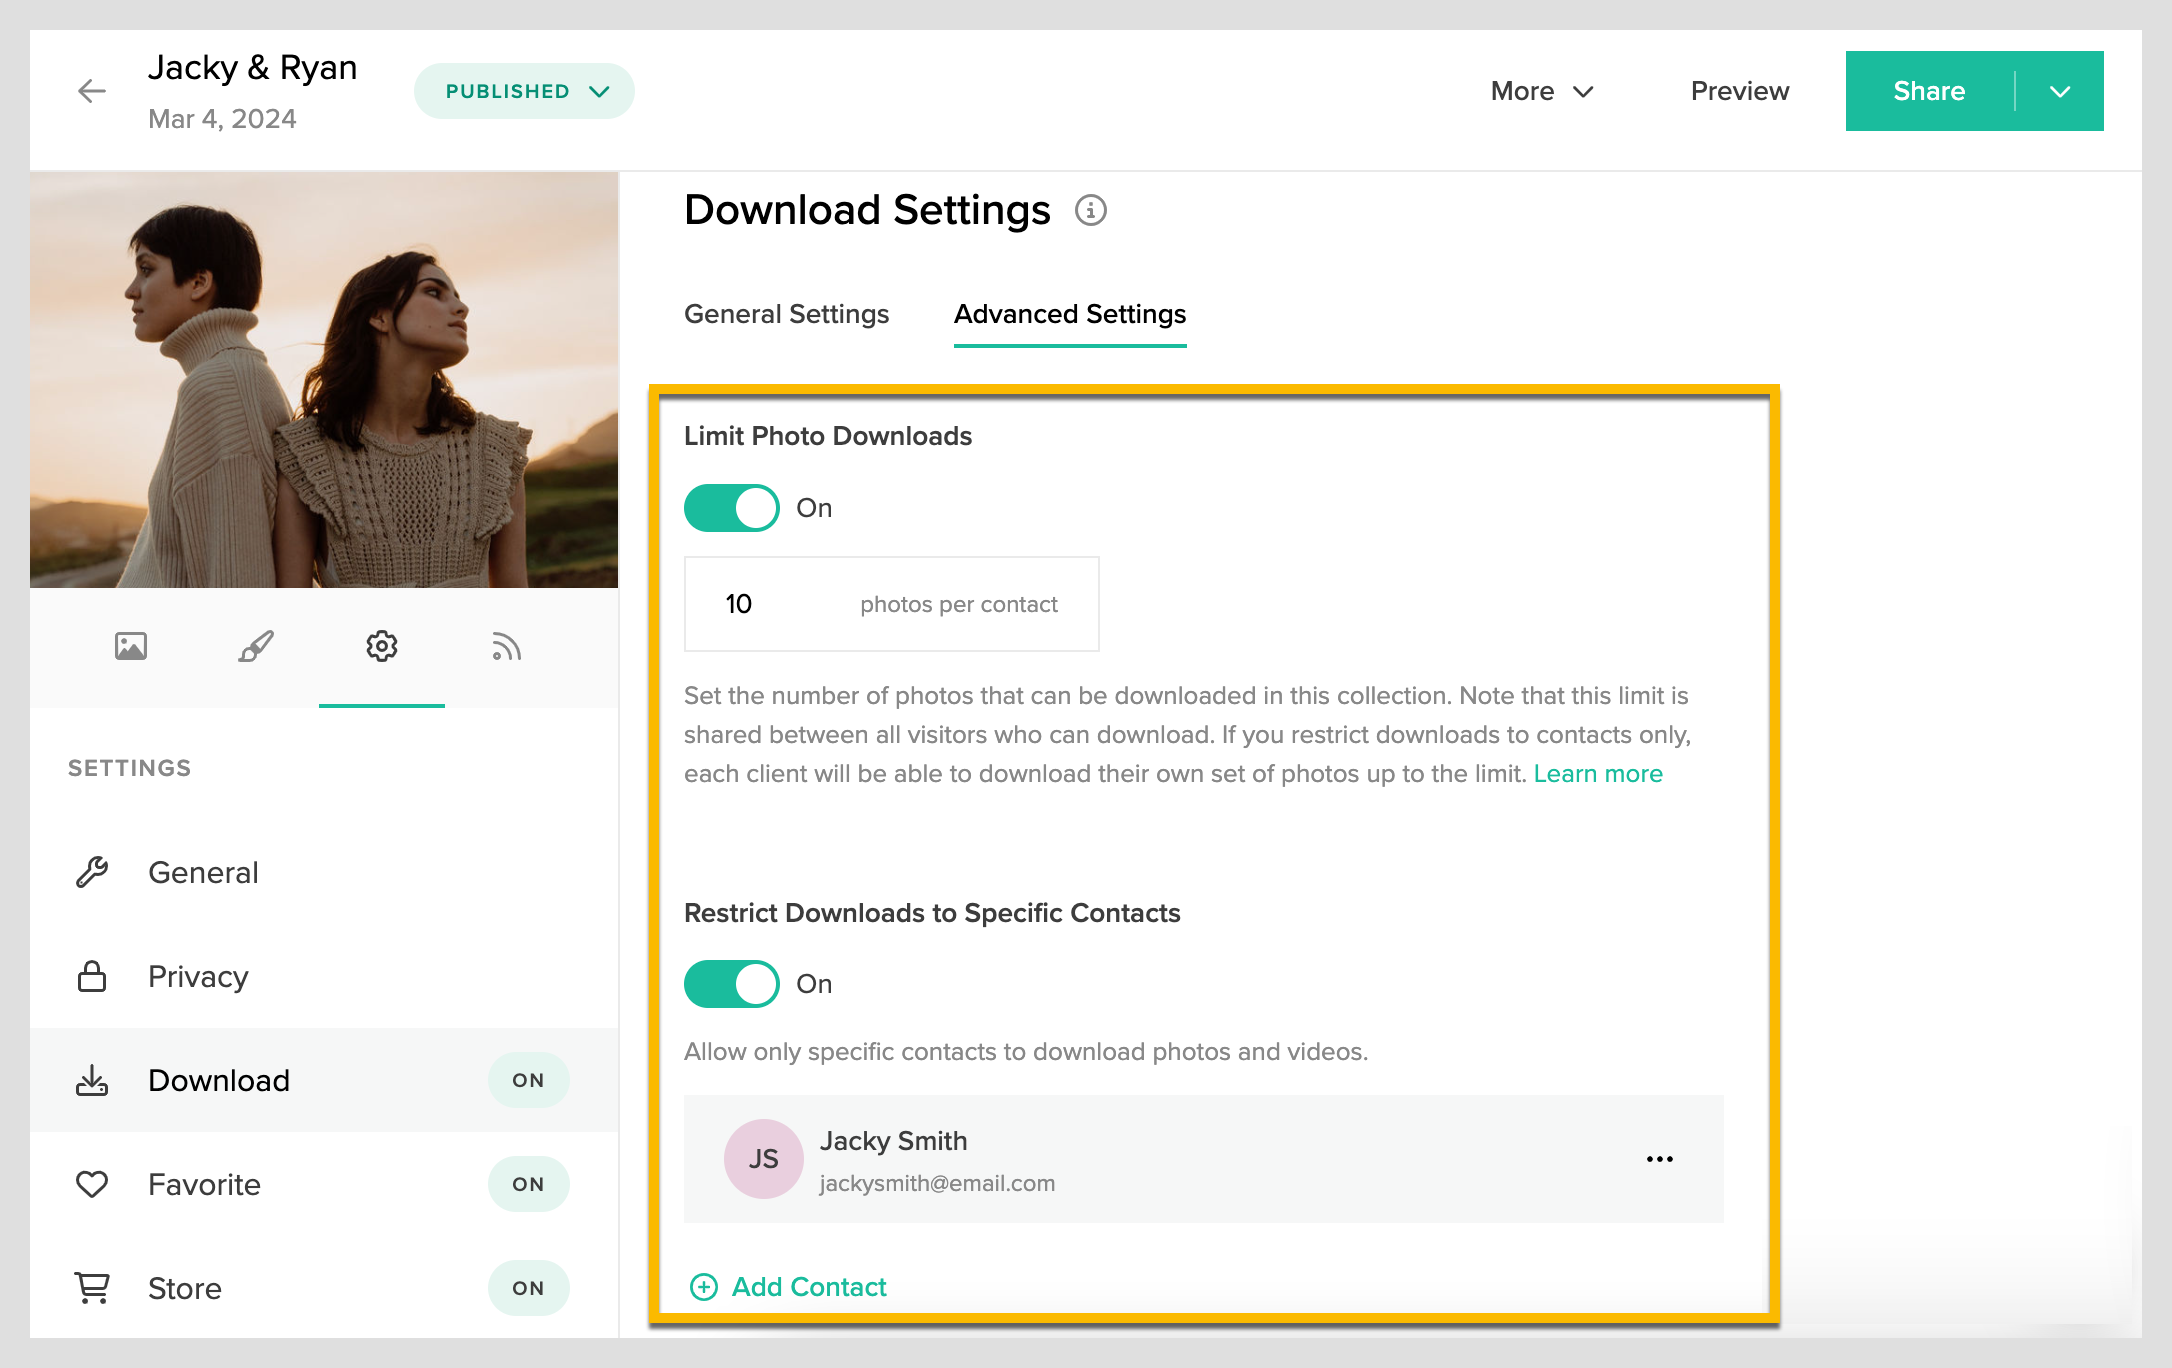The width and height of the screenshot is (2172, 1368).
Task: Disable Restrict Downloads to Specific Contacts toggle
Action: (x=731, y=984)
